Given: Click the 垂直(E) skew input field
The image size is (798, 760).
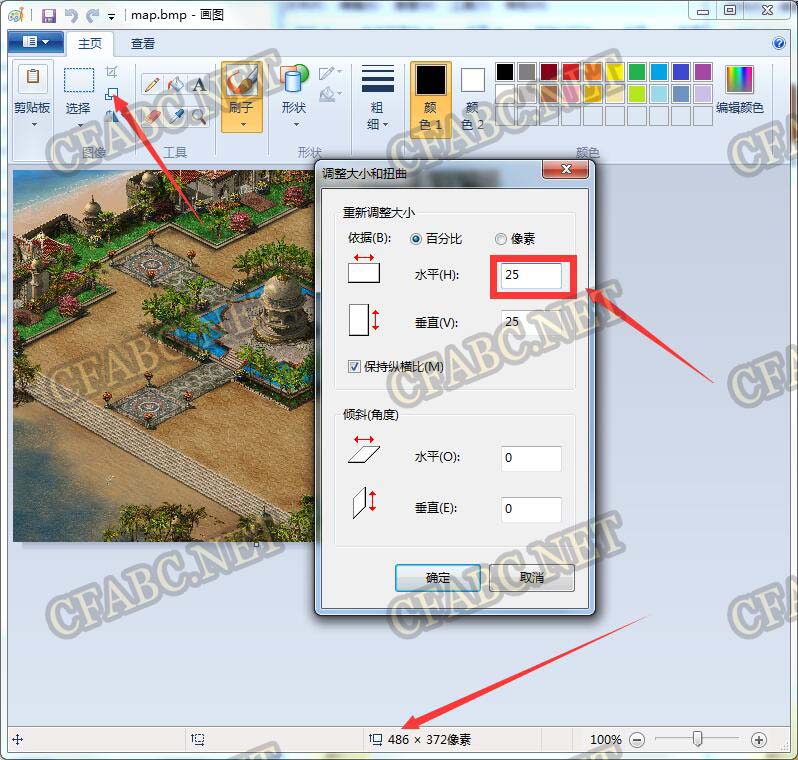Looking at the screenshot, I should [531, 510].
